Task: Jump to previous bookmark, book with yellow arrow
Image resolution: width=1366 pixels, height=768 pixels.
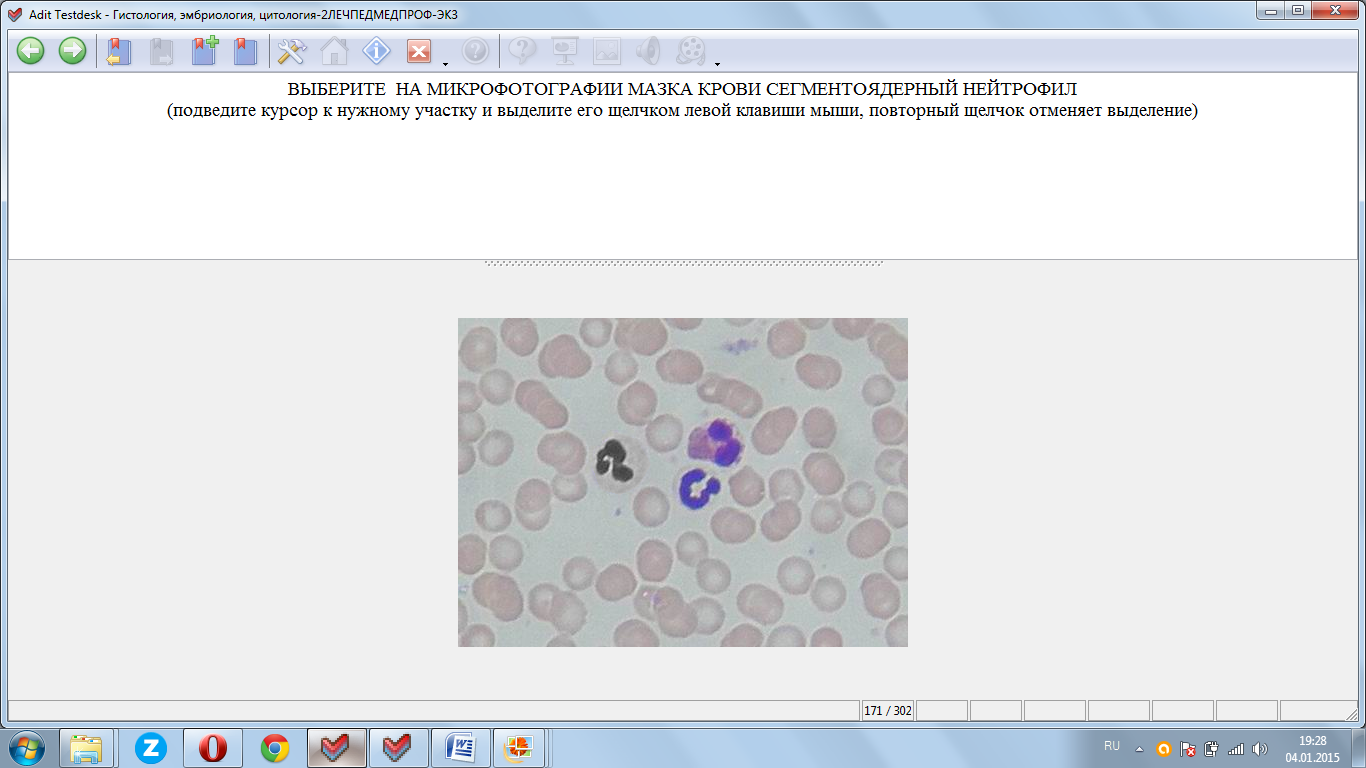Action: pos(119,51)
